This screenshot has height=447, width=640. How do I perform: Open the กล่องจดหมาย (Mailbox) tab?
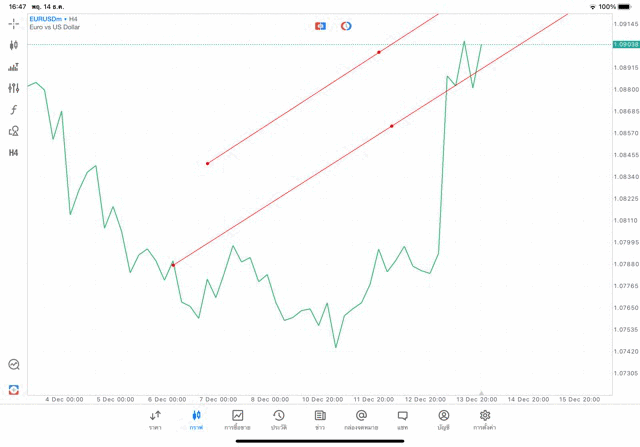(361, 420)
